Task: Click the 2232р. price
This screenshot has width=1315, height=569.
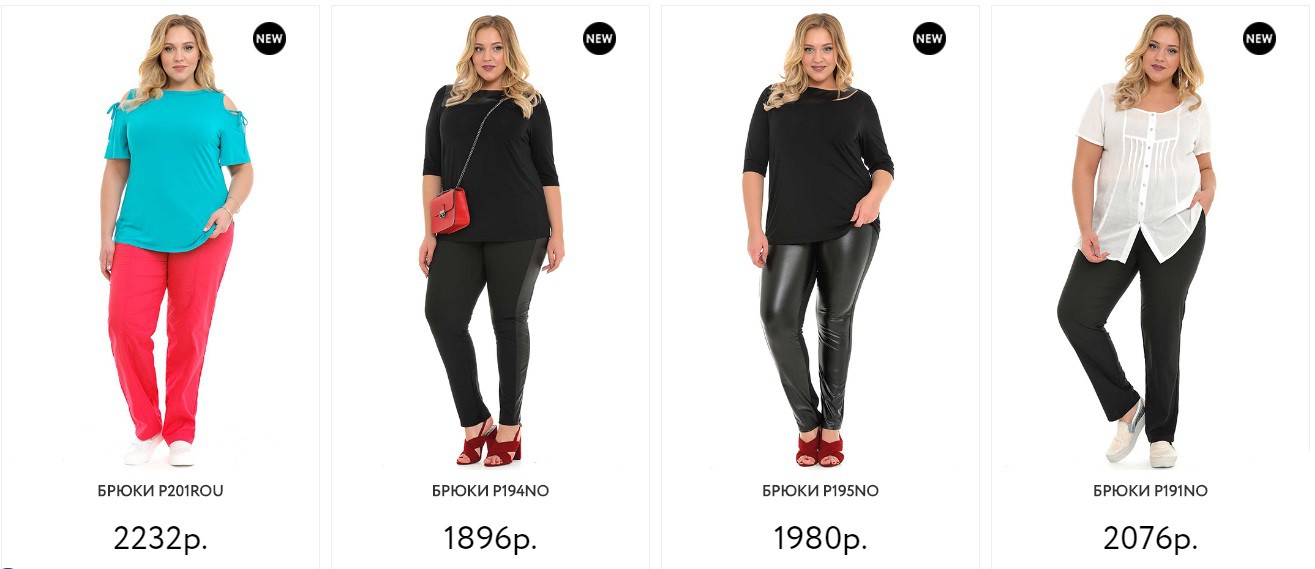Action: 160,538
